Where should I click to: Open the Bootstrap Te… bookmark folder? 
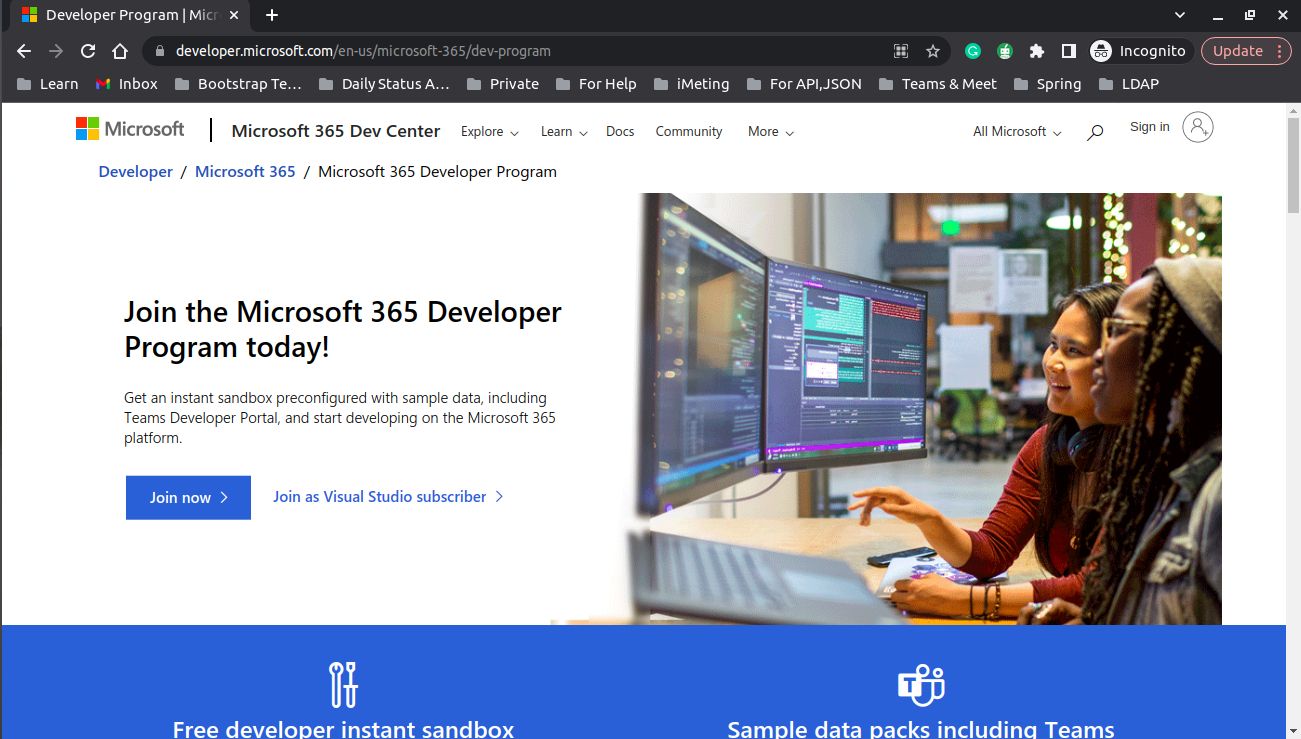[x=238, y=84]
